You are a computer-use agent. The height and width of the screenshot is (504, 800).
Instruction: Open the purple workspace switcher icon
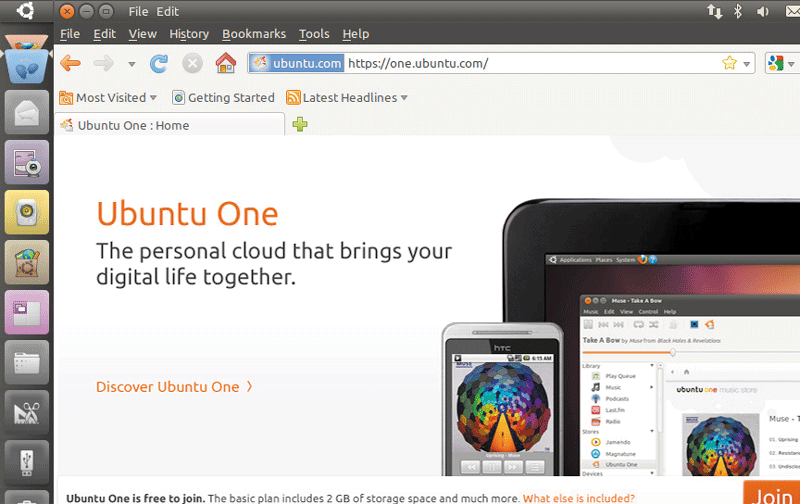coord(27,312)
